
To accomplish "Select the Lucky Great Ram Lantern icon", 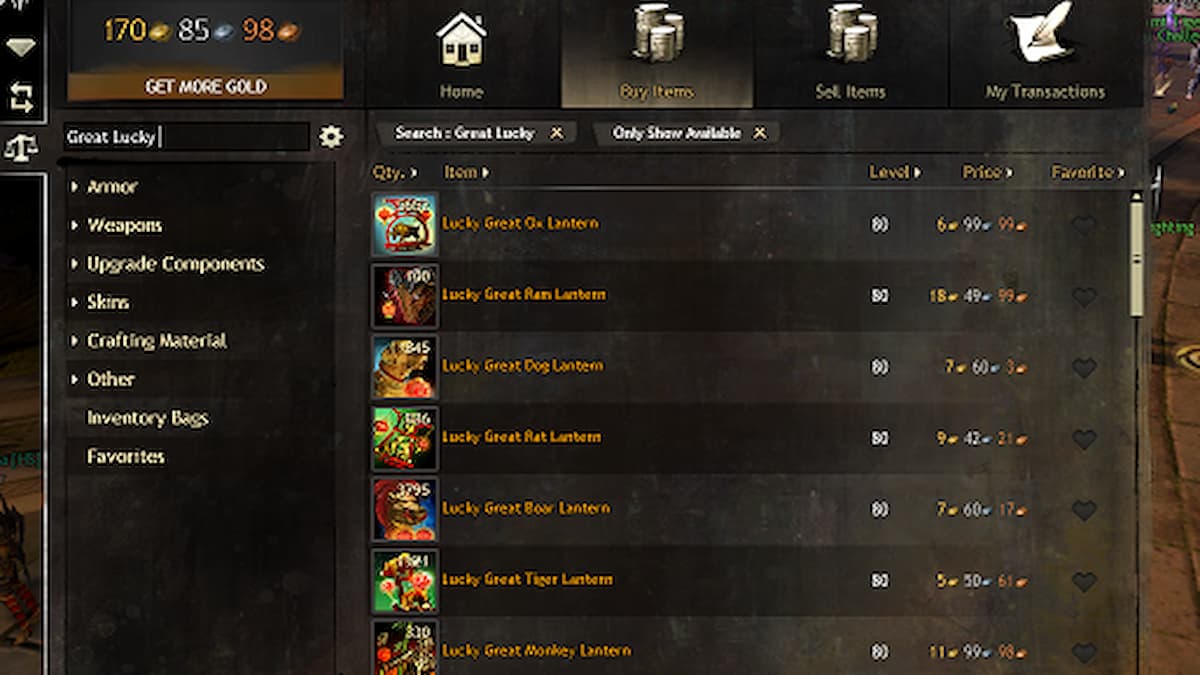I will pyautogui.click(x=404, y=295).
